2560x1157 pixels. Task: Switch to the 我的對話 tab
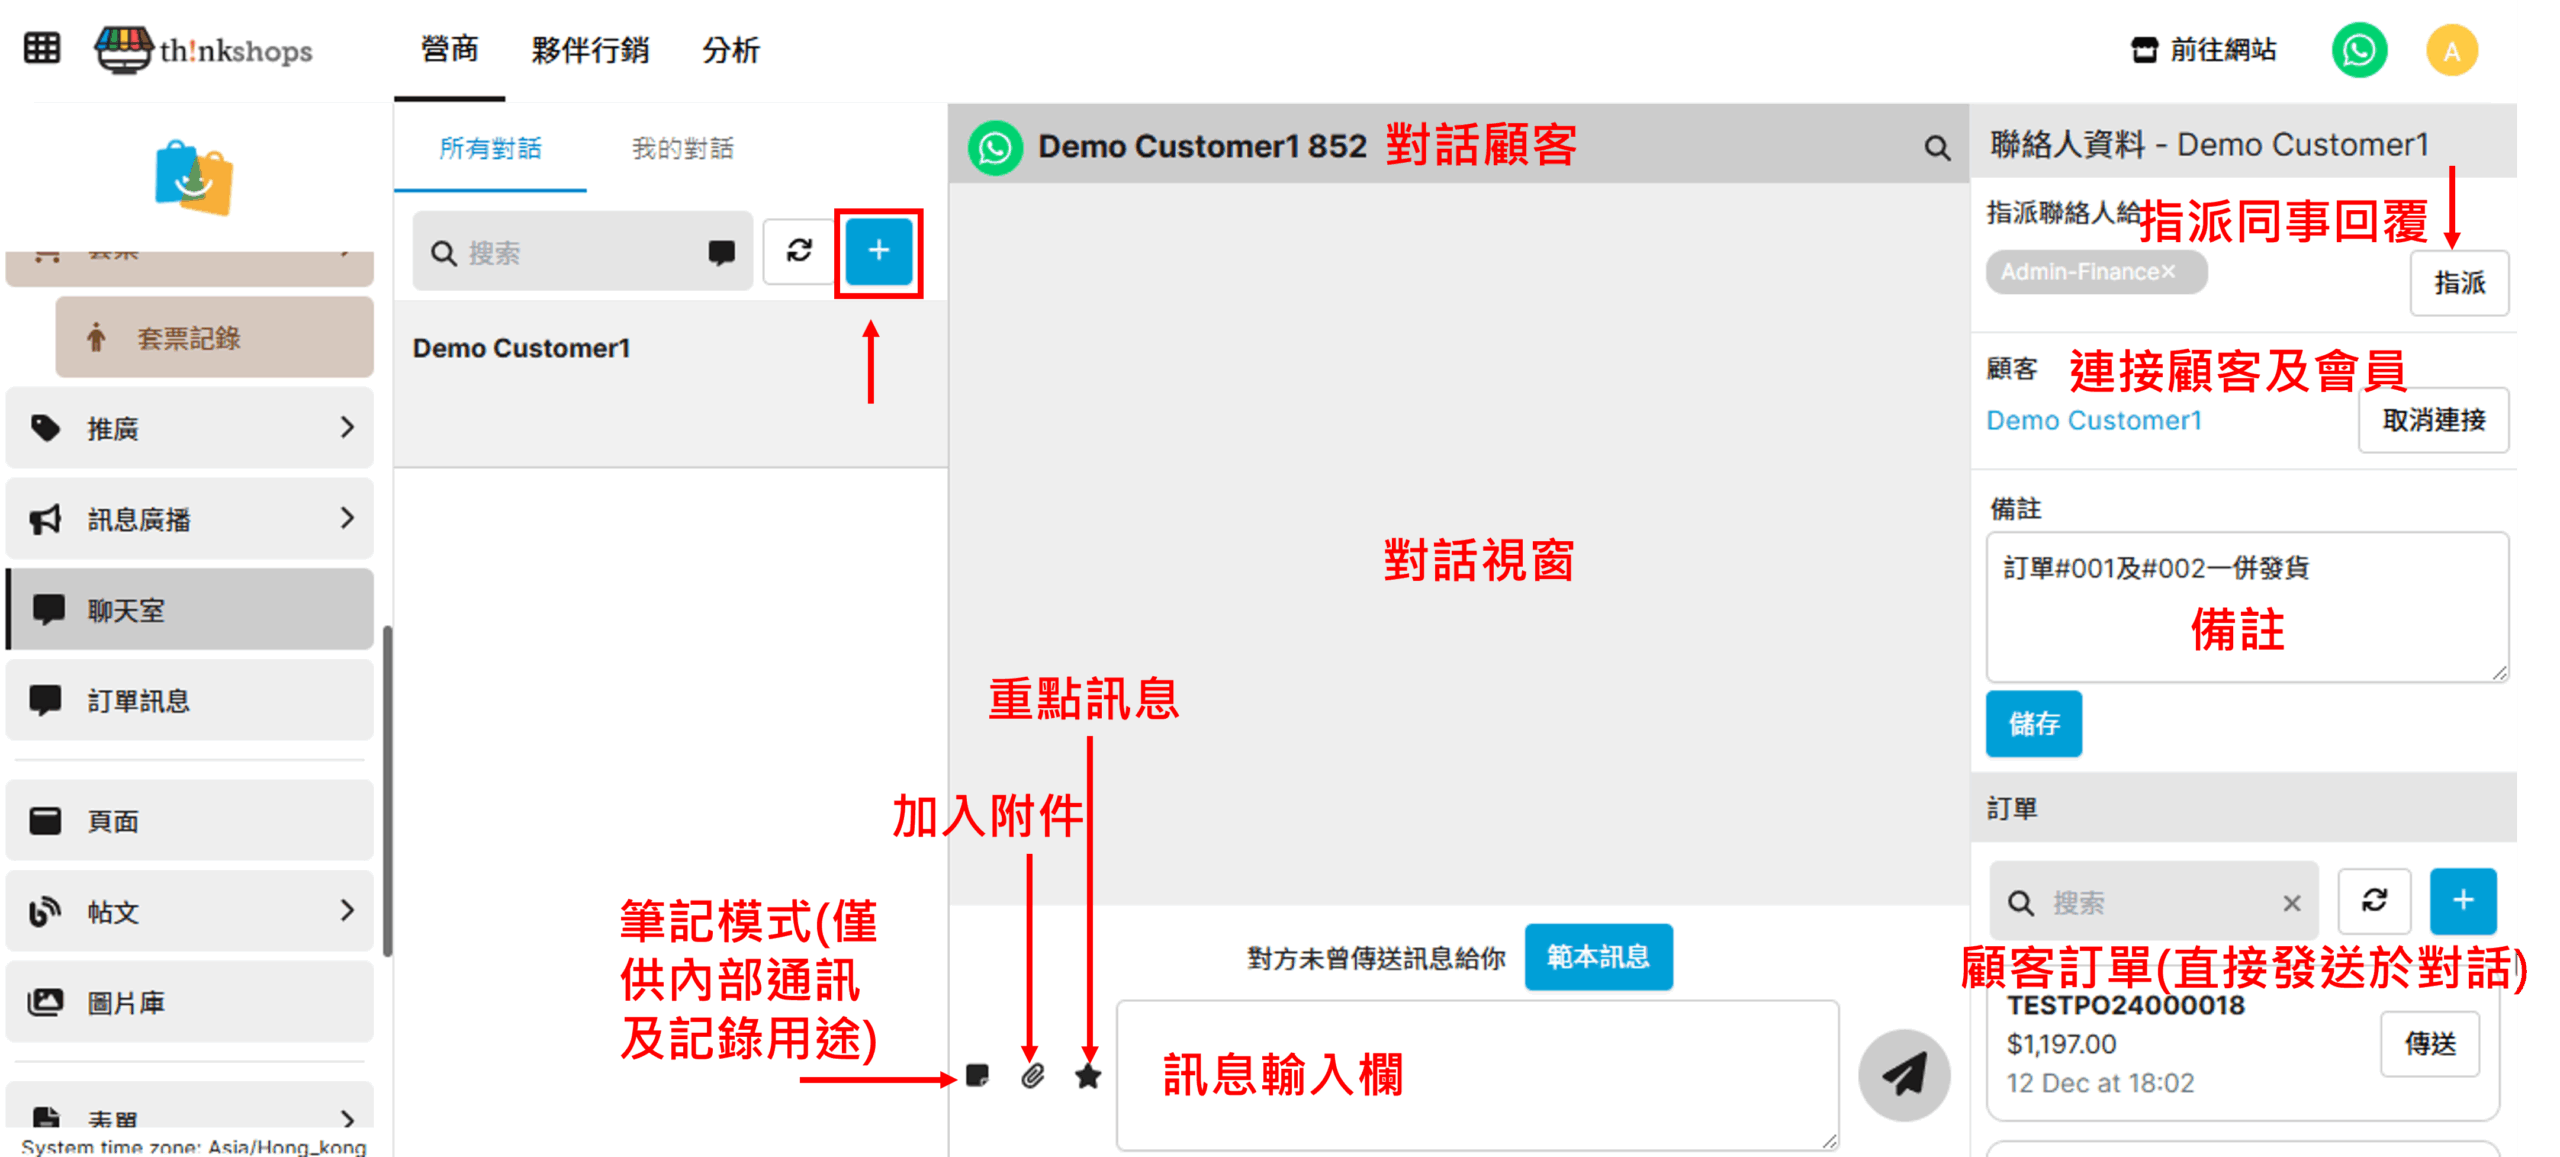[x=683, y=149]
